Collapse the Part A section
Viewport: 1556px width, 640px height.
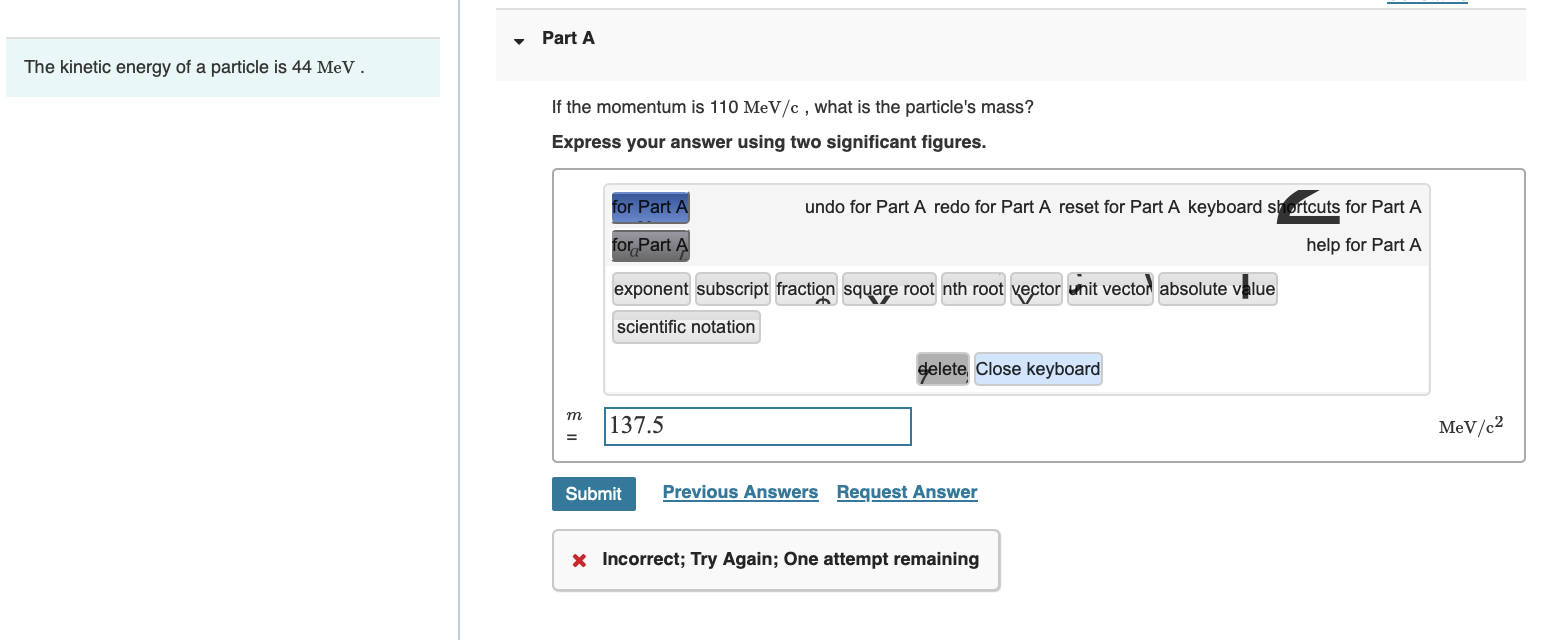[518, 40]
